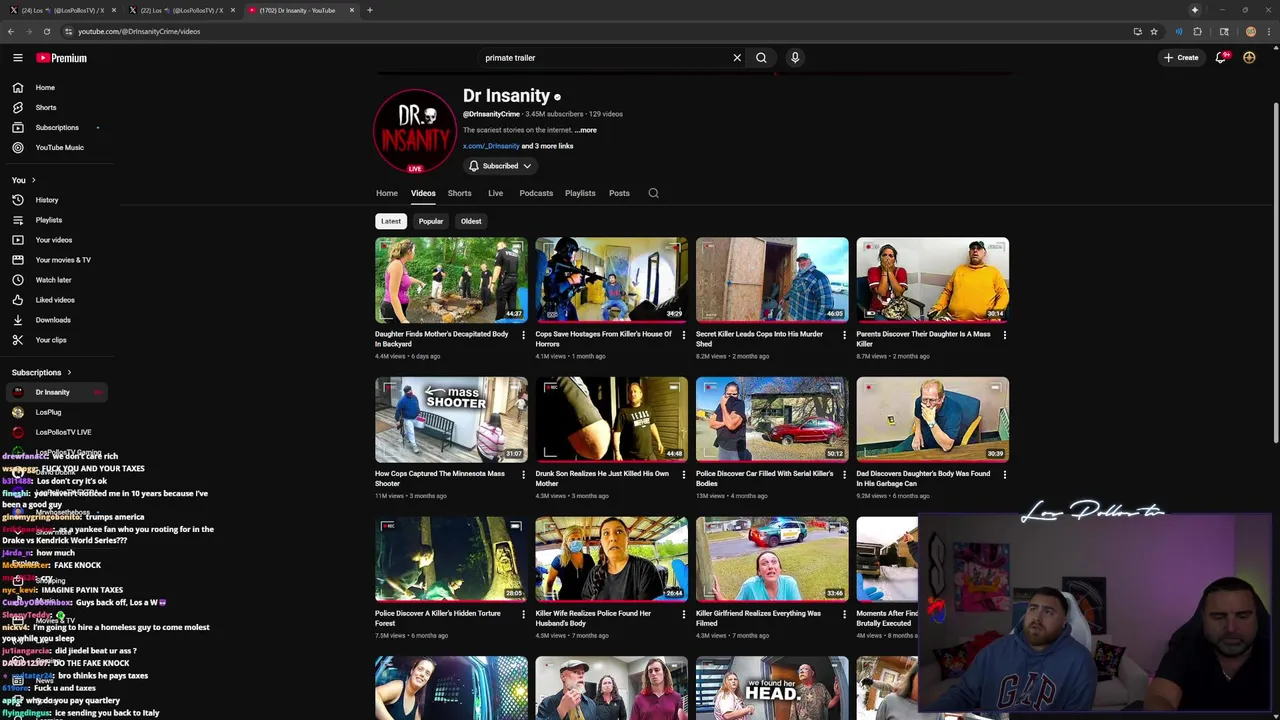Open options for Daughter Finds Mother's video
The height and width of the screenshot is (720, 1280).
[x=523, y=335]
